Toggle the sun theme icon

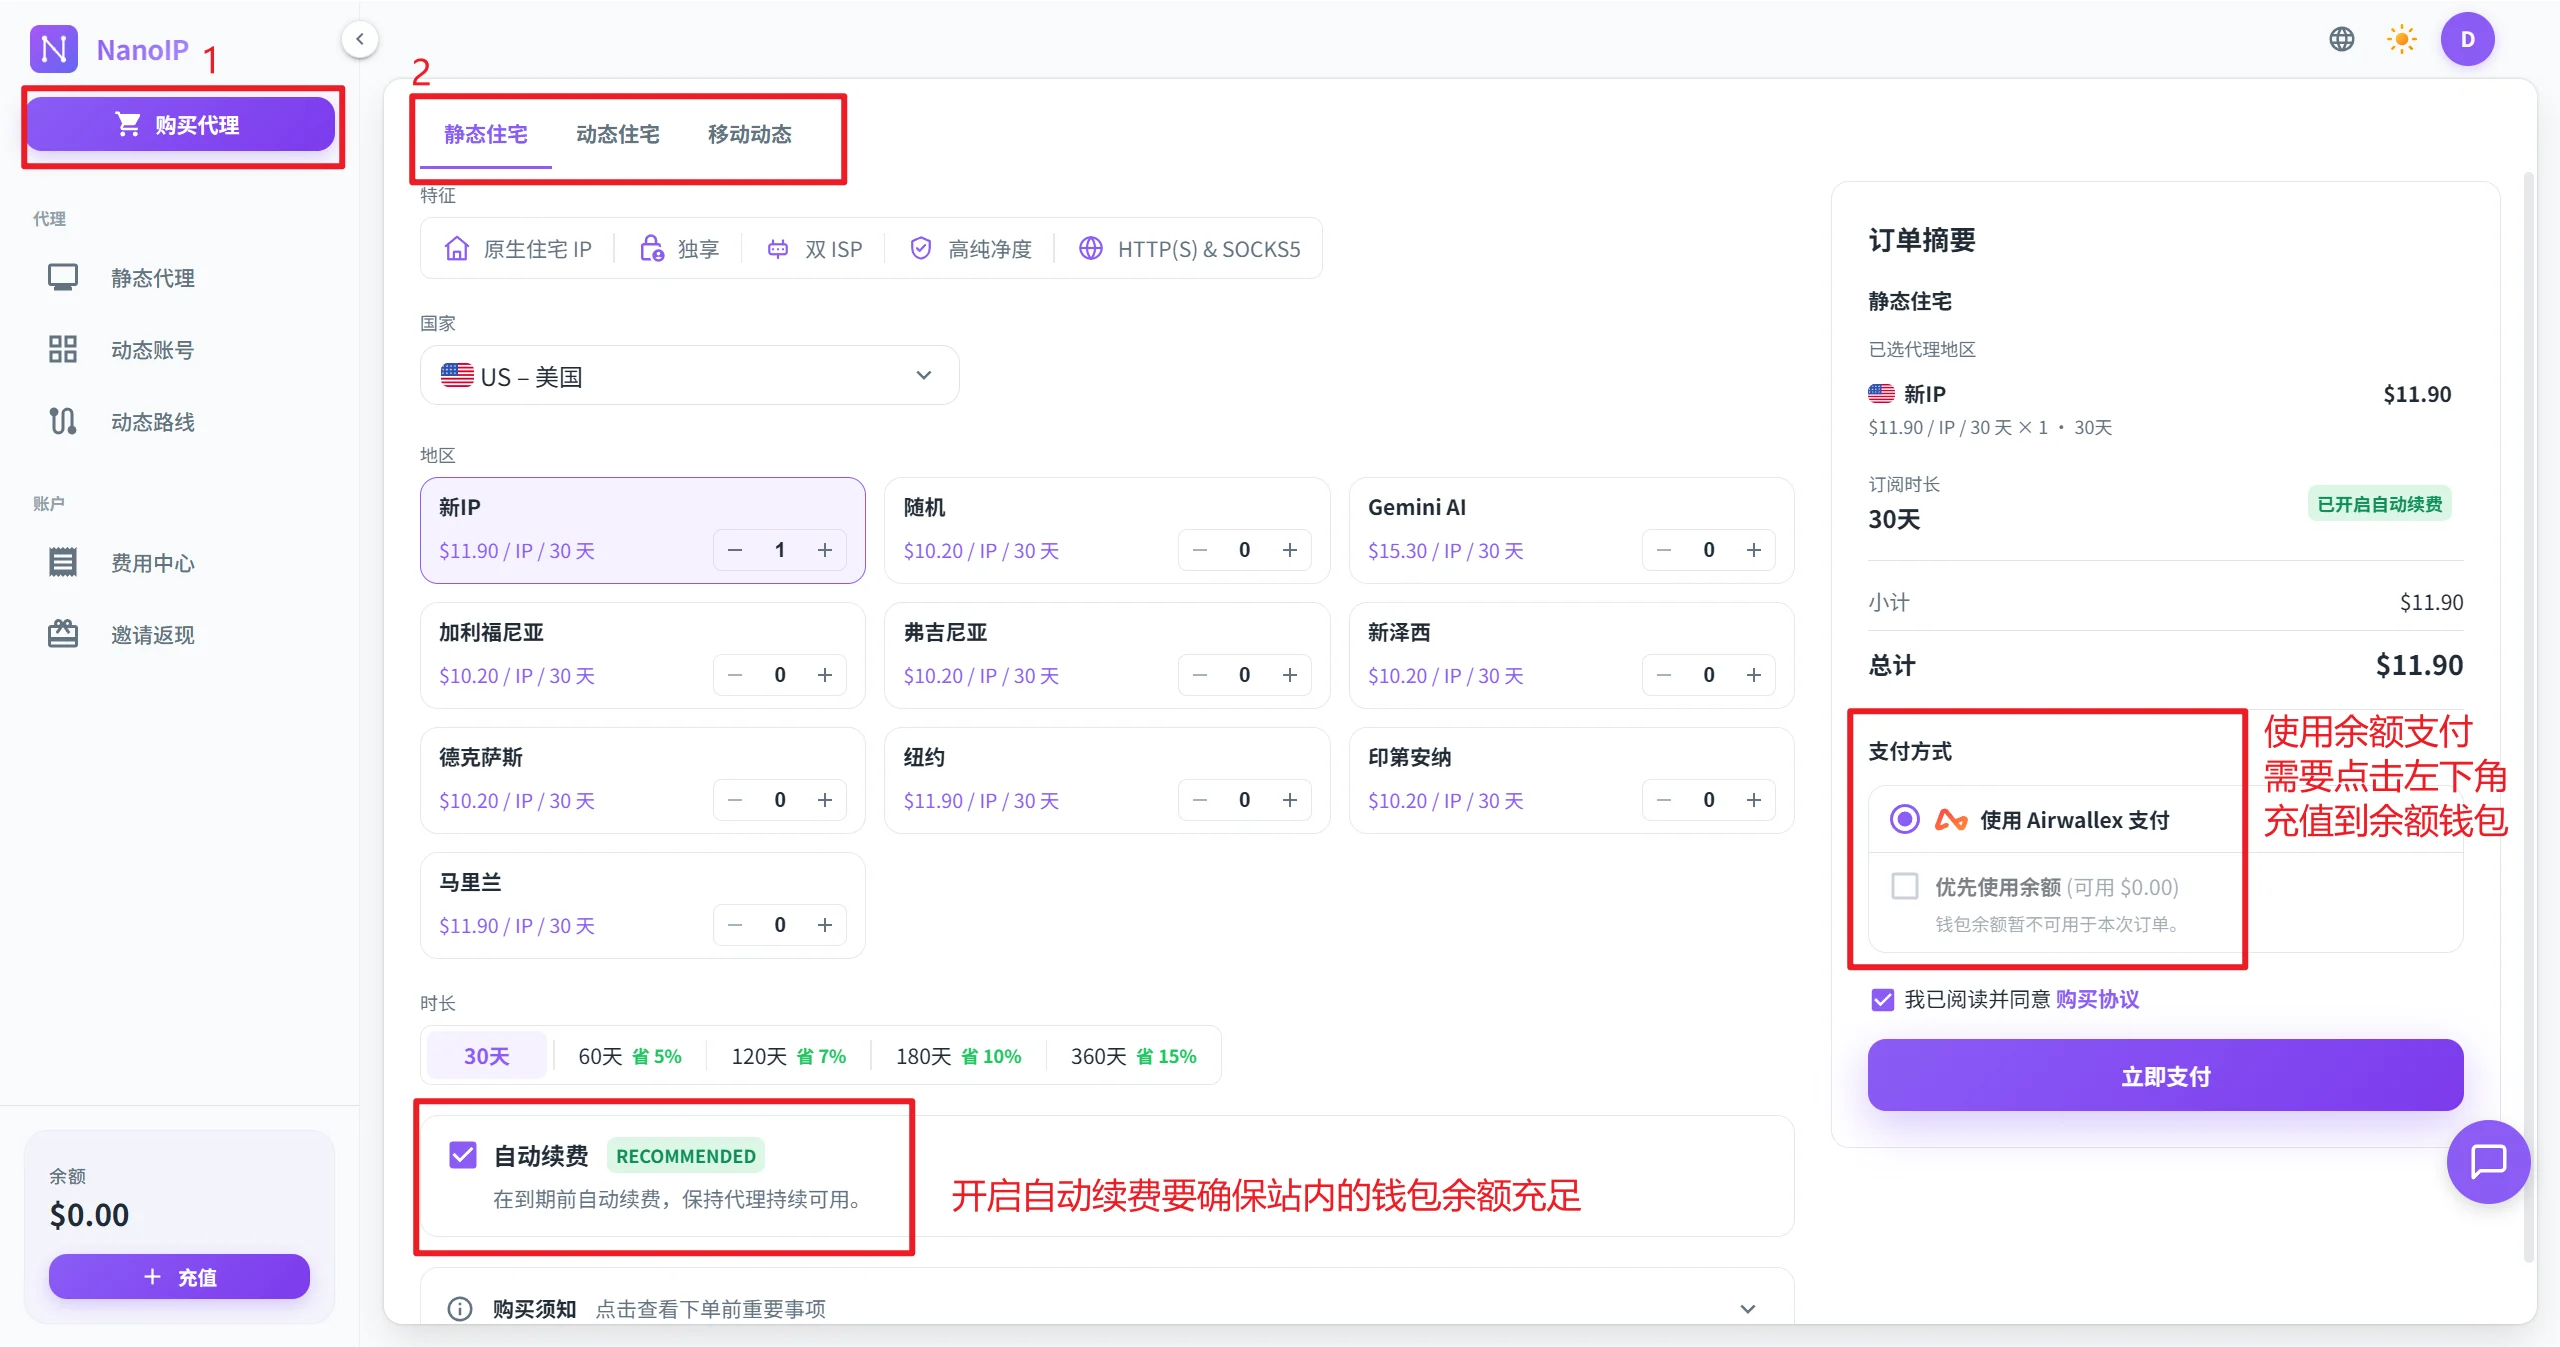[2401, 39]
